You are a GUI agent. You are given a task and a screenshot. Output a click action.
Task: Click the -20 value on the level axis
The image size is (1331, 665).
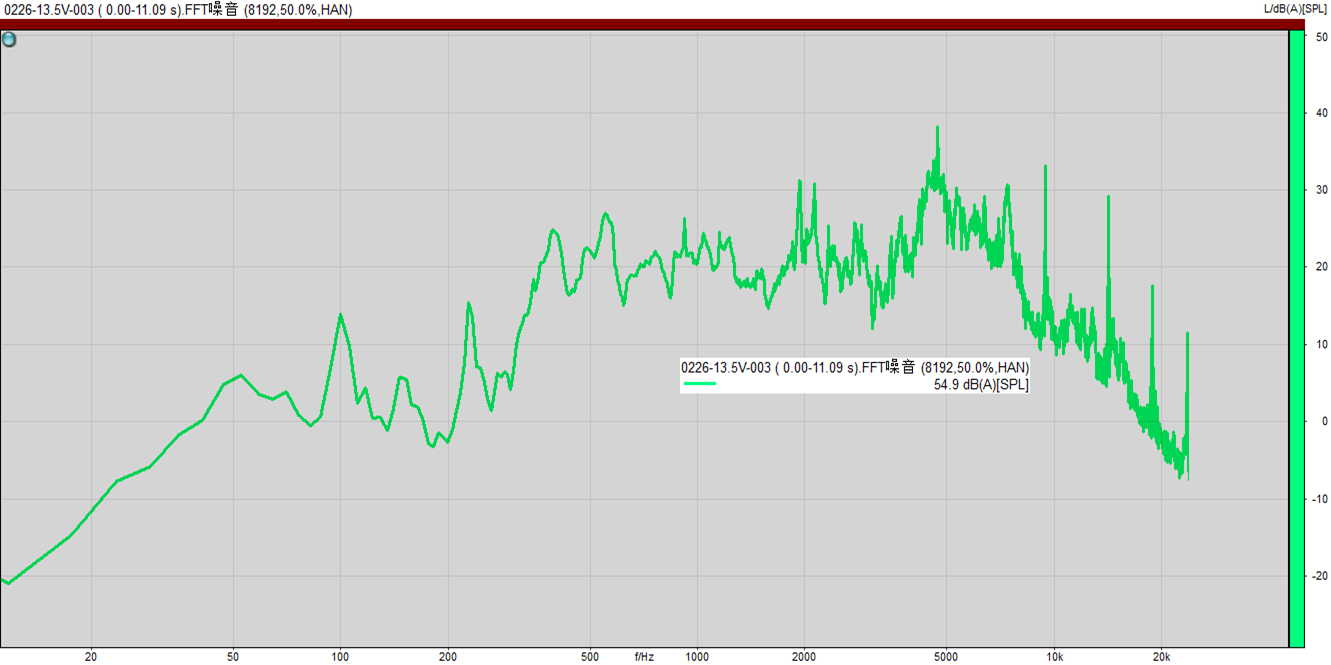1320,576
